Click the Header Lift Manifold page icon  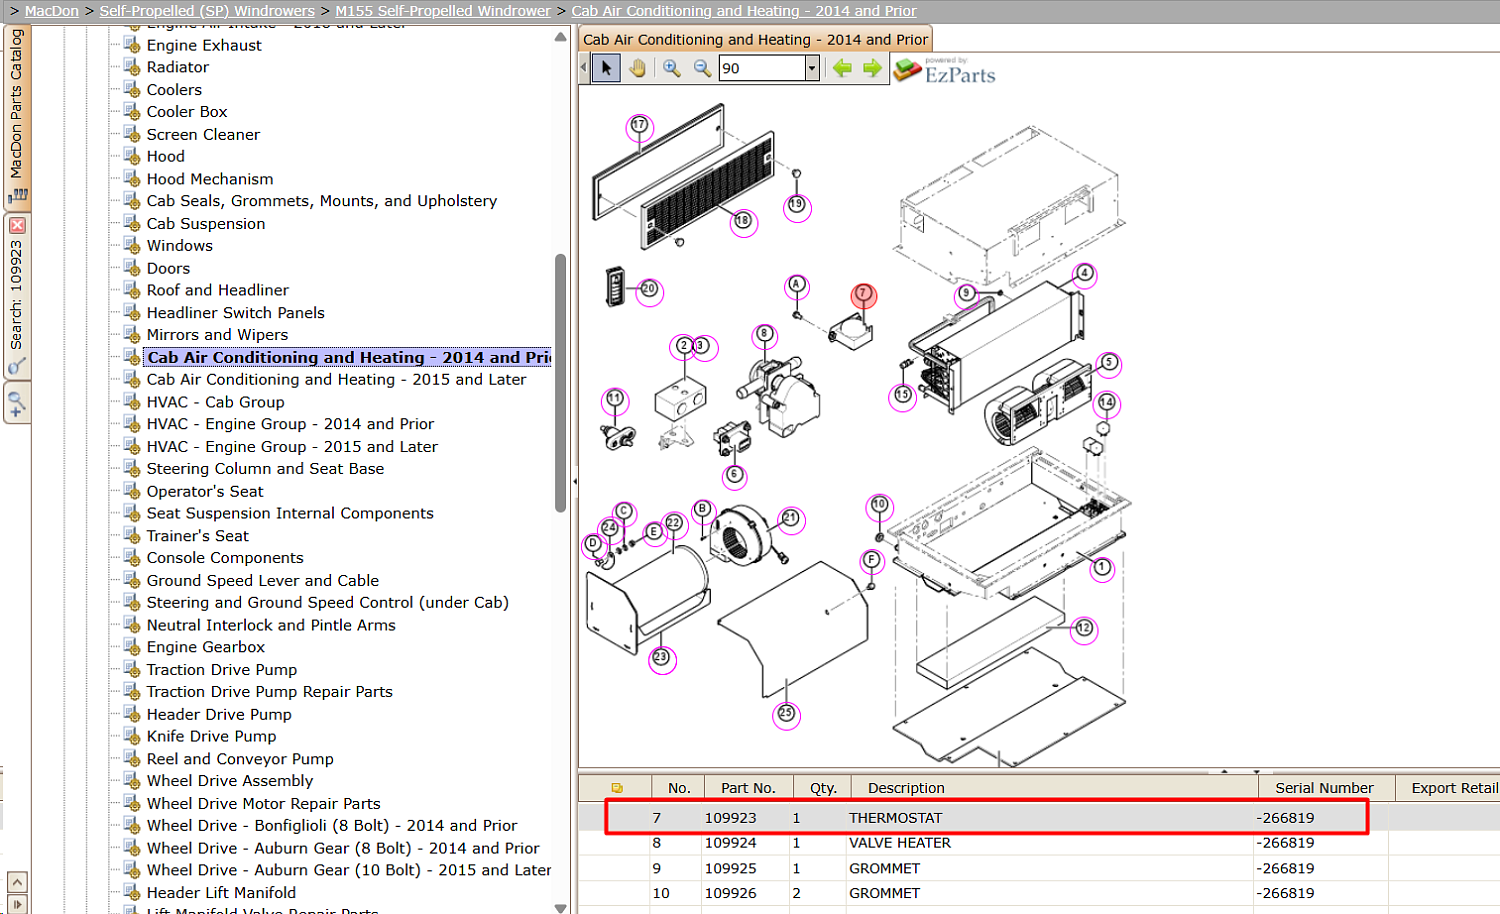[132, 893]
